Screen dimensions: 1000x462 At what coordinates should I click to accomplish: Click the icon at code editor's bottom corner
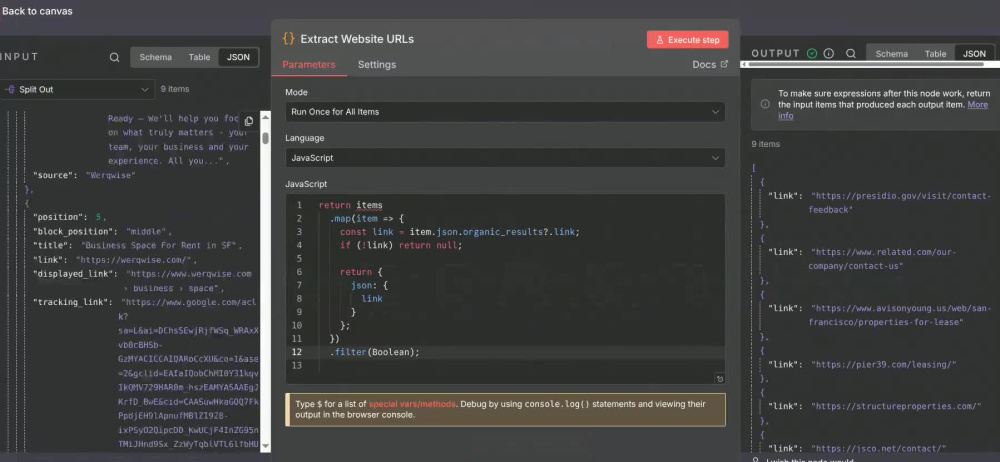click(x=719, y=378)
